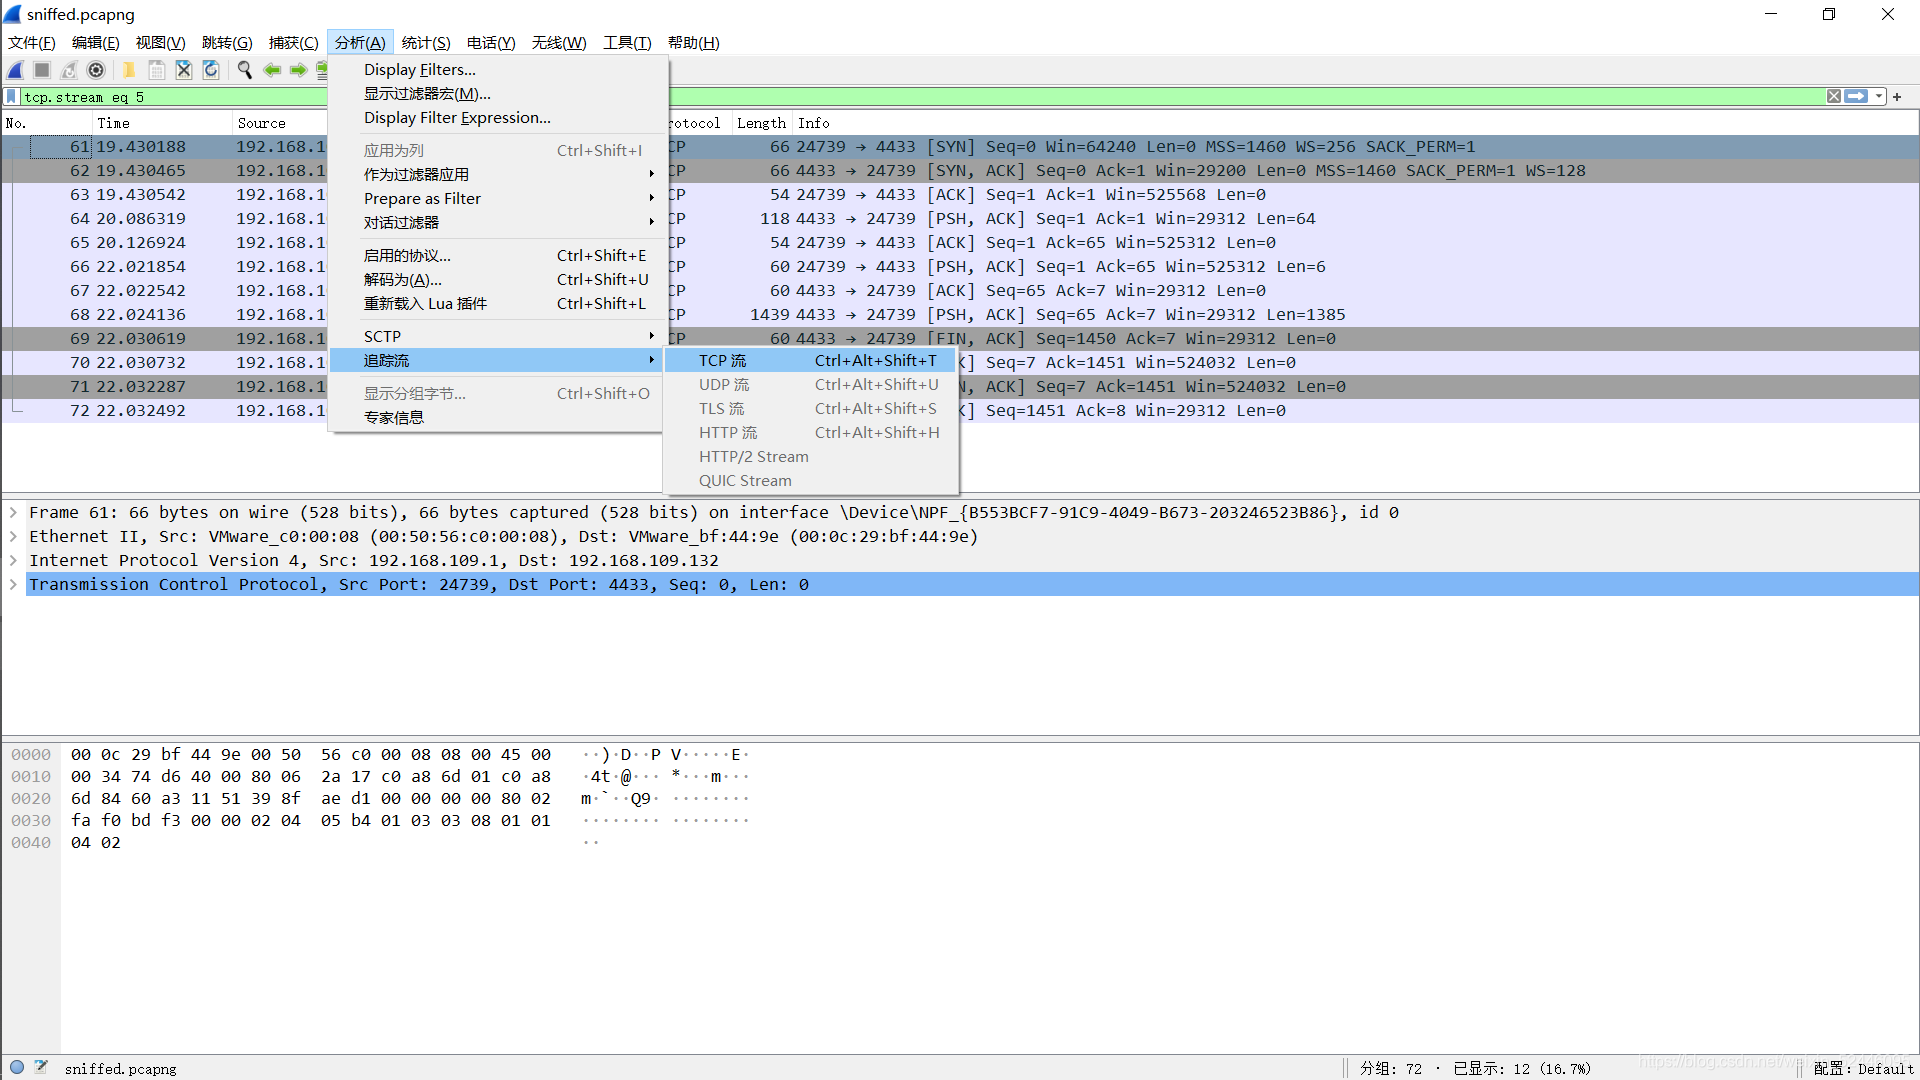The width and height of the screenshot is (1920, 1080).
Task: Expand the Ethernet II details row
Action: (x=13, y=537)
